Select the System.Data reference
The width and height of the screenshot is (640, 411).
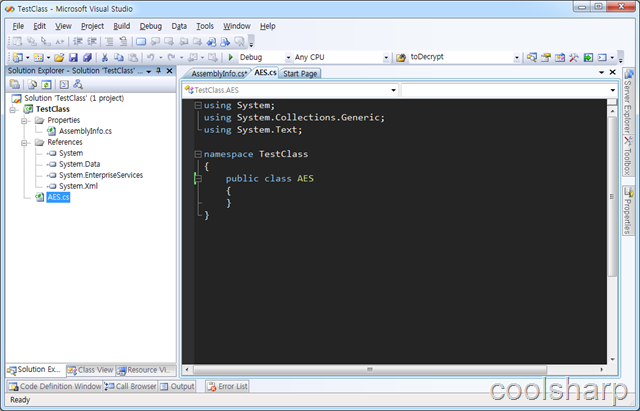click(80, 164)
